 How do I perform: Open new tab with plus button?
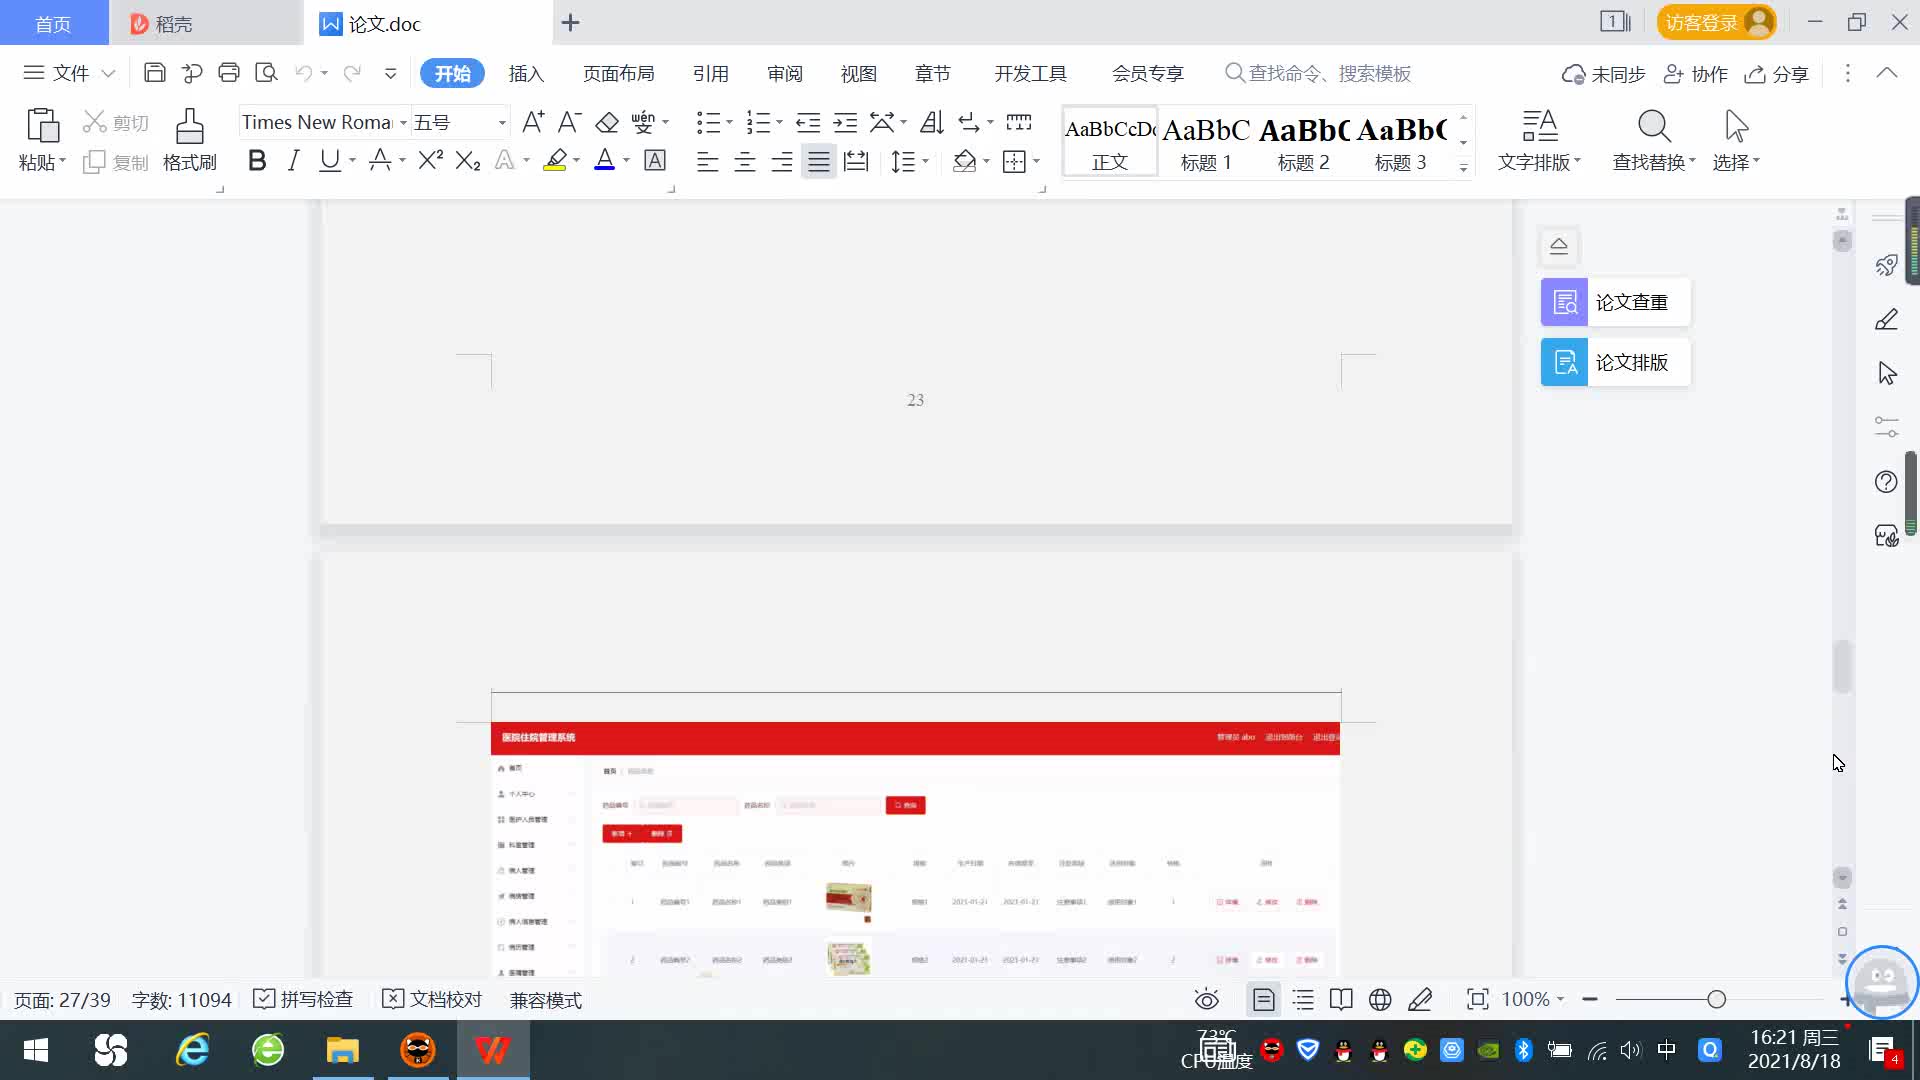(570, 22)
